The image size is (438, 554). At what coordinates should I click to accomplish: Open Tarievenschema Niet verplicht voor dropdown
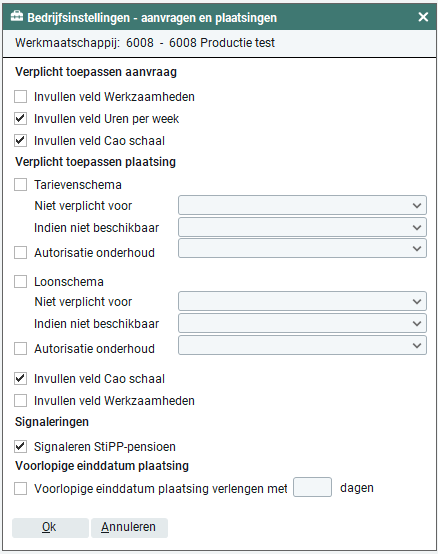click(302, 205)
